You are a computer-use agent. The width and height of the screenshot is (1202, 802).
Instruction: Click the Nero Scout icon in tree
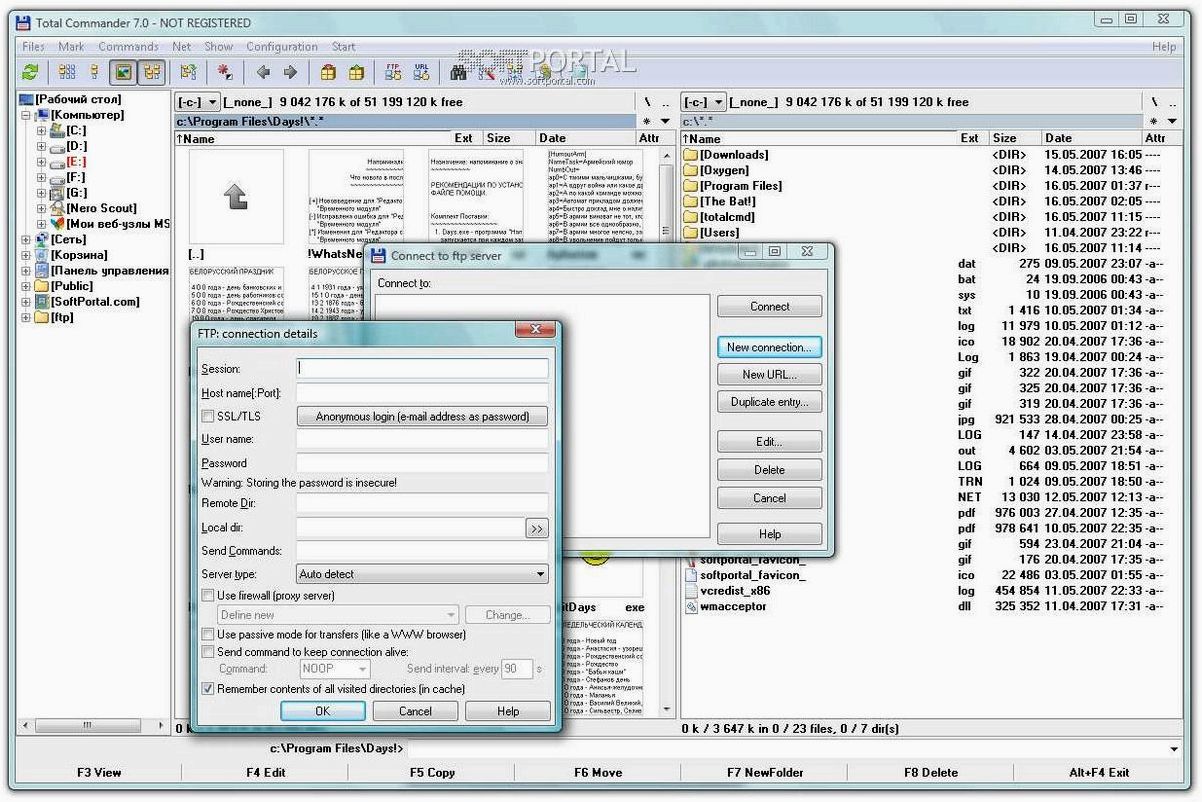click(x=56, y=208)
